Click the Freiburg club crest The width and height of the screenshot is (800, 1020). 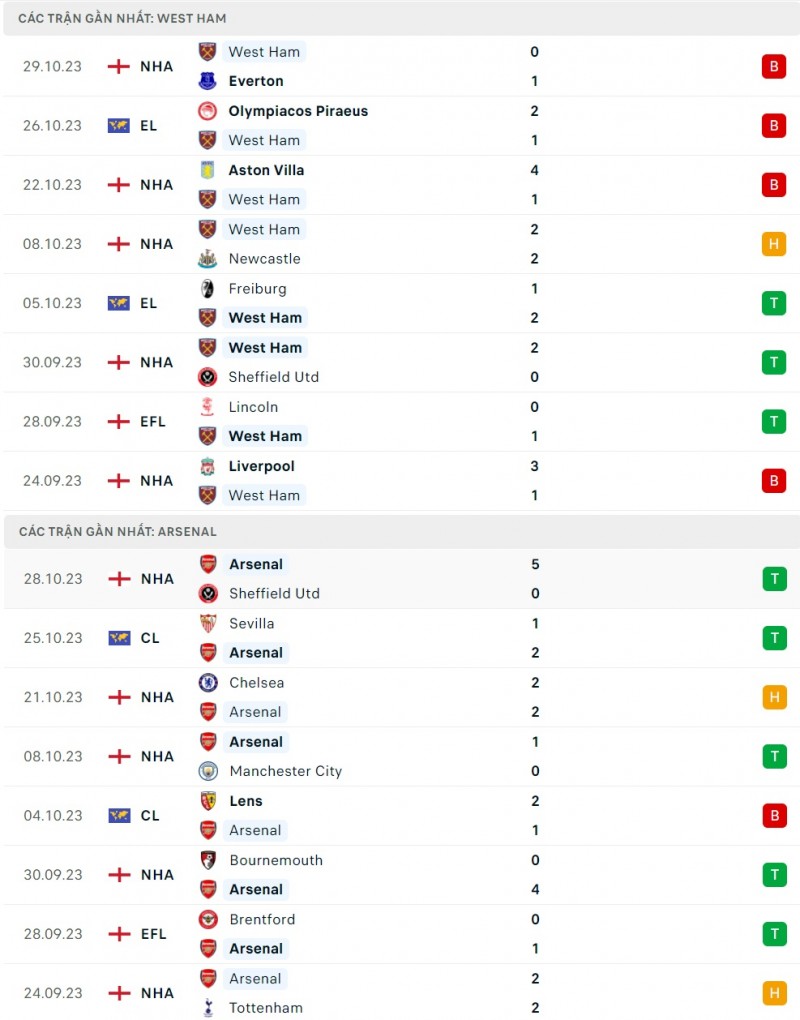(x=208, y=288)
